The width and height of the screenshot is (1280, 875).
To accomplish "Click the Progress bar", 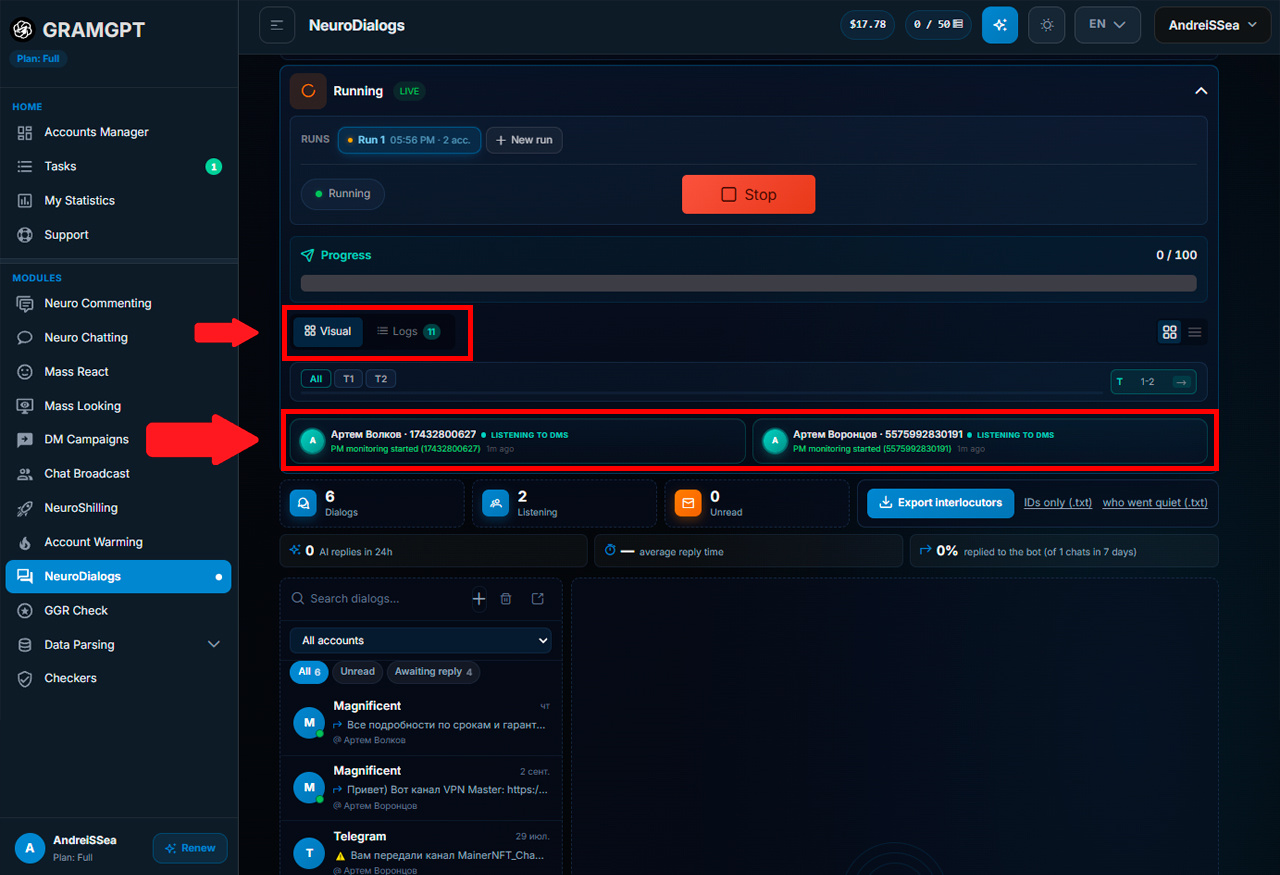I will (x=748, y=283).
